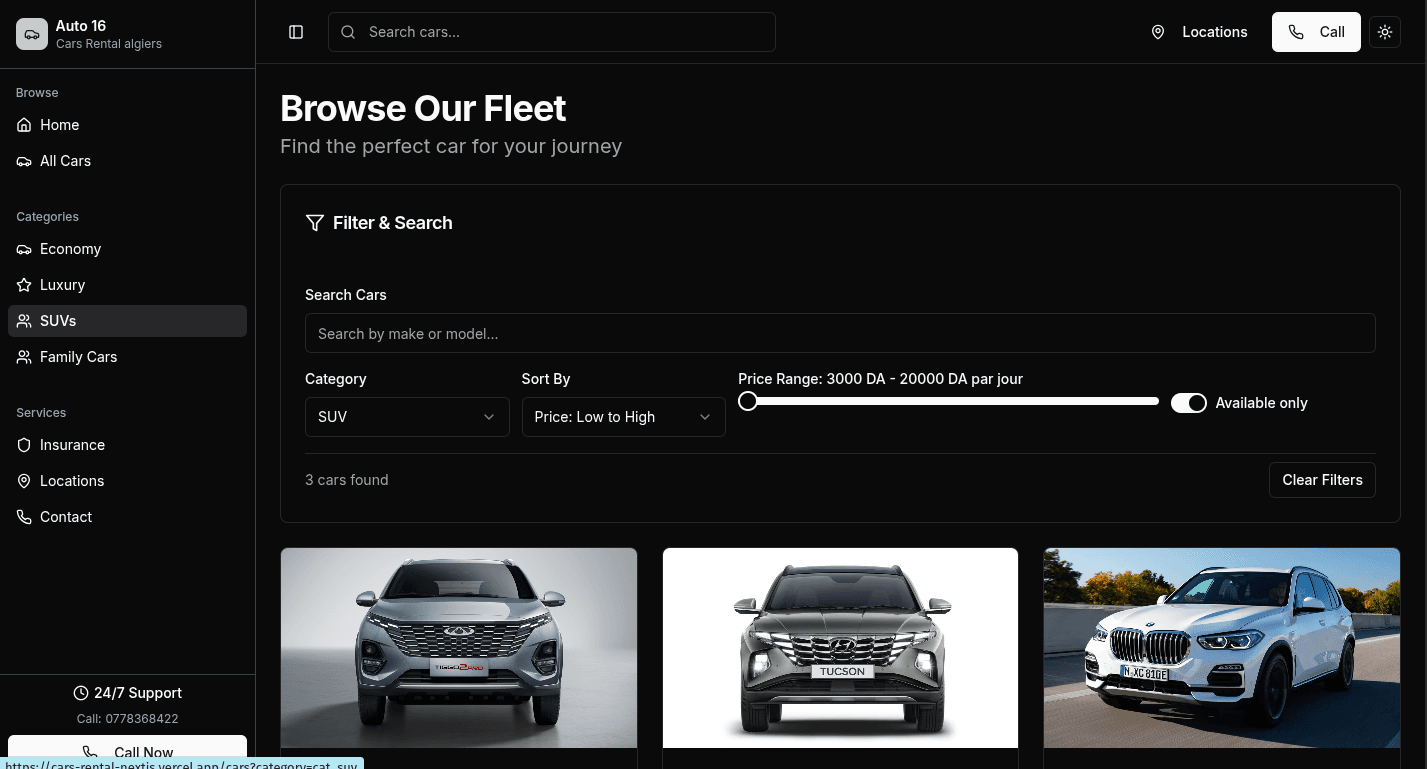The width and height of the screenshot is (1427, 769).
Task: Click the Clear Filters button
Action: (x=1322, y=480)
